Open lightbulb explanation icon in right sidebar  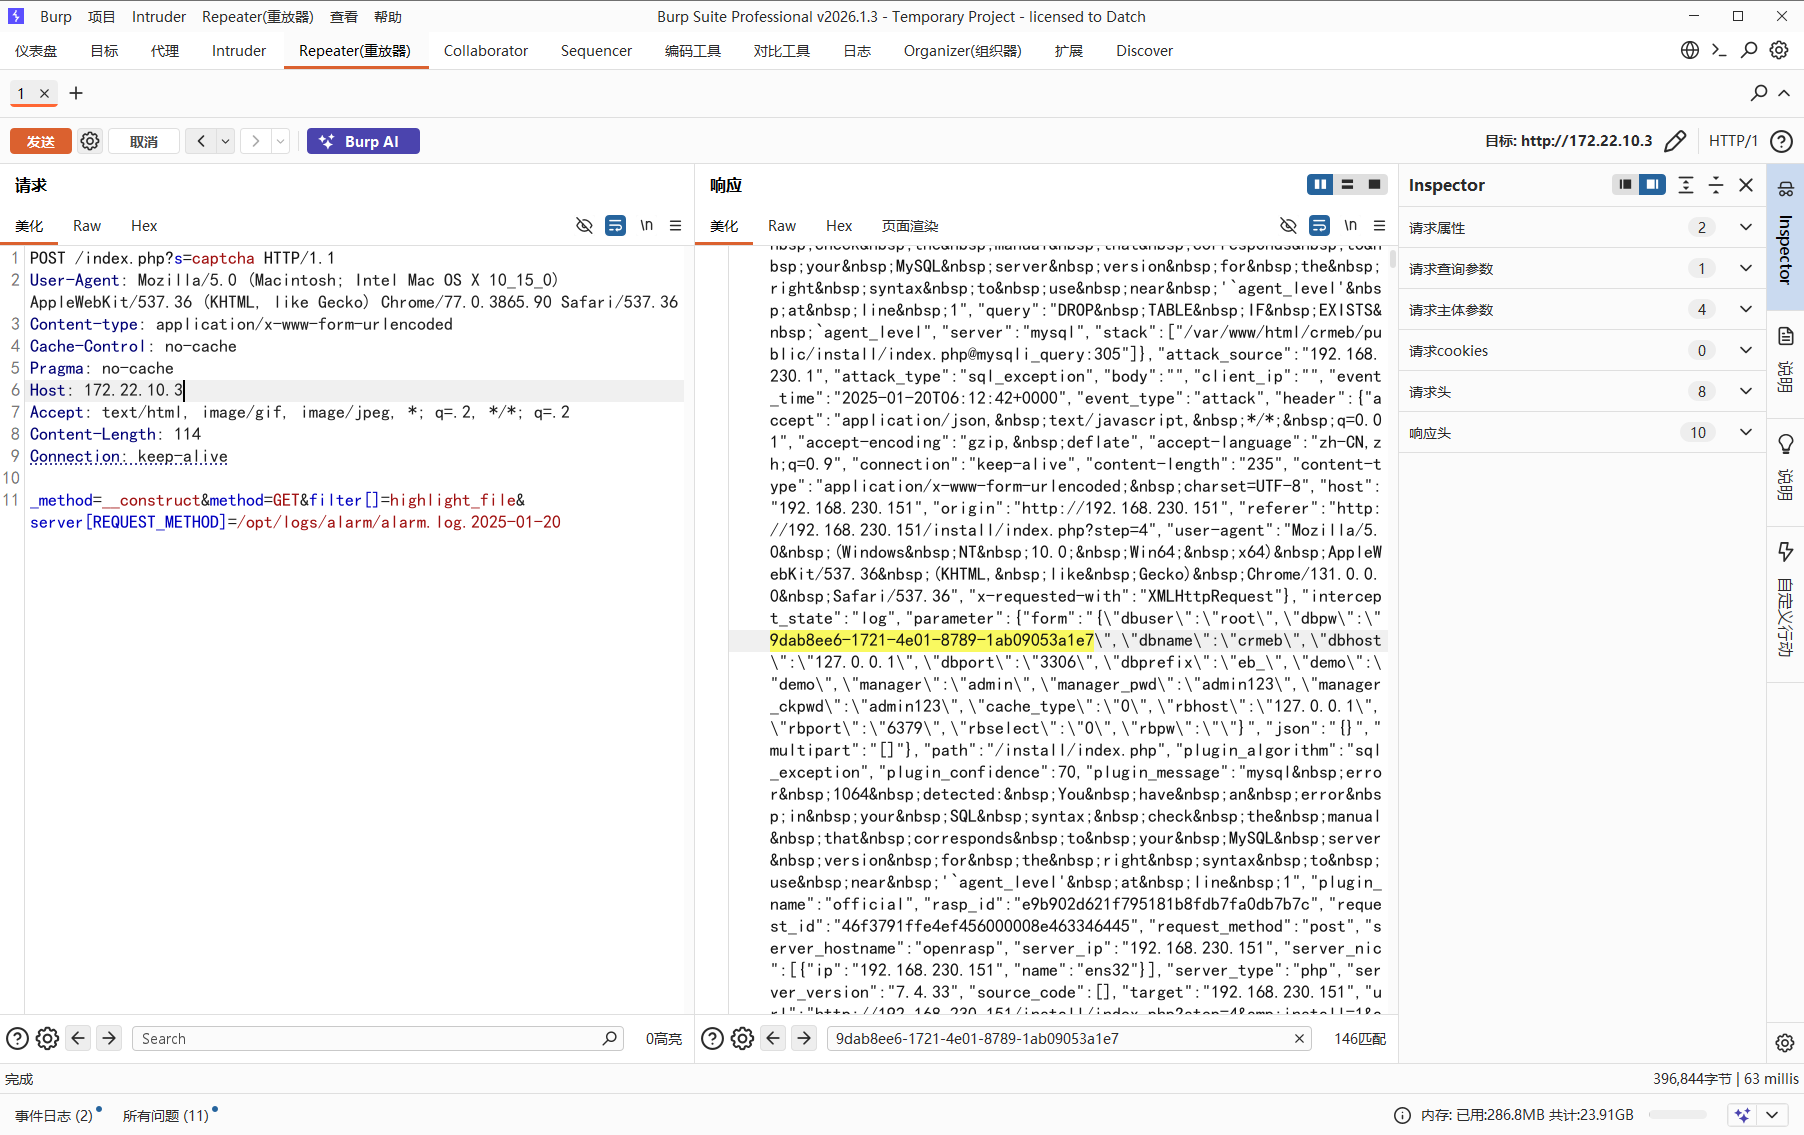point(1786,444)
